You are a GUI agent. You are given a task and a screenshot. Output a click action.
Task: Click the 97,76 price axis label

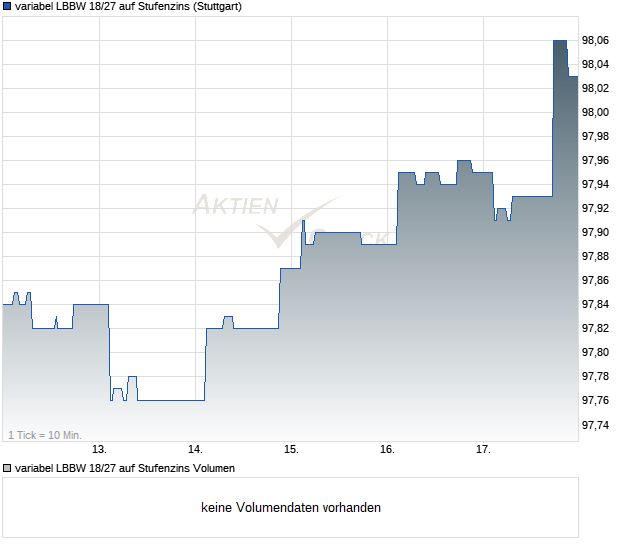pos(595,401)
